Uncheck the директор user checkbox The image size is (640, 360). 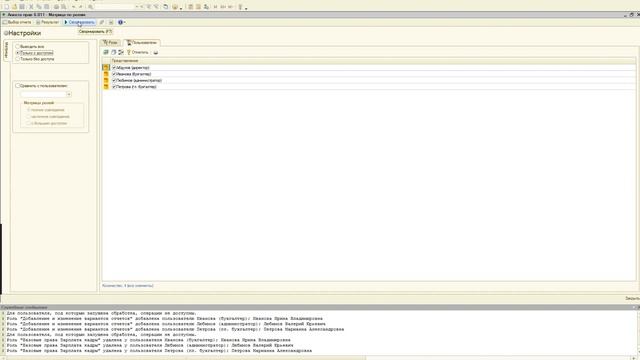pyautogui.click(x=114, y=68)
